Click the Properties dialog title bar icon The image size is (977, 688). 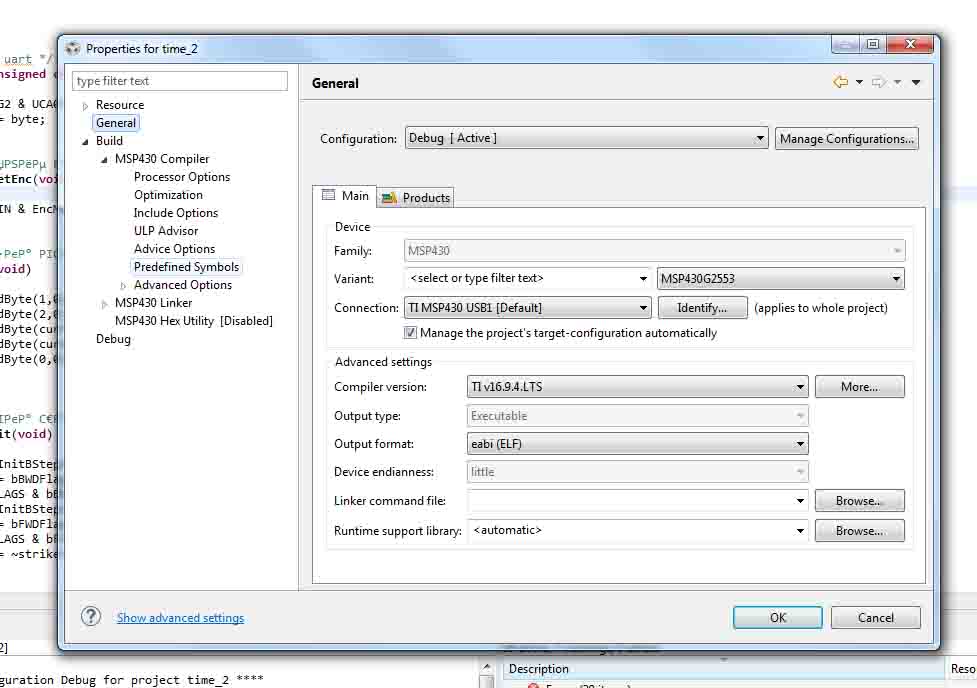pos(73,48)
